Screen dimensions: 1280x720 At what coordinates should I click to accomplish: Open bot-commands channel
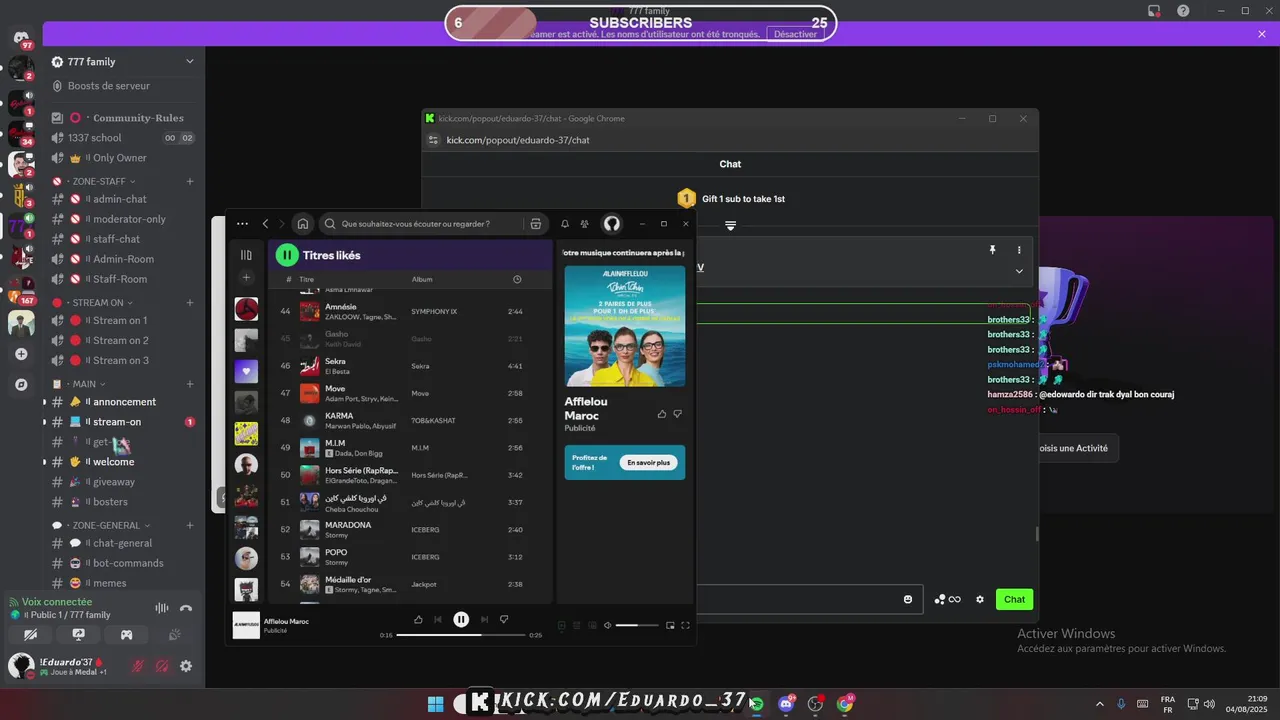(122, 563)
